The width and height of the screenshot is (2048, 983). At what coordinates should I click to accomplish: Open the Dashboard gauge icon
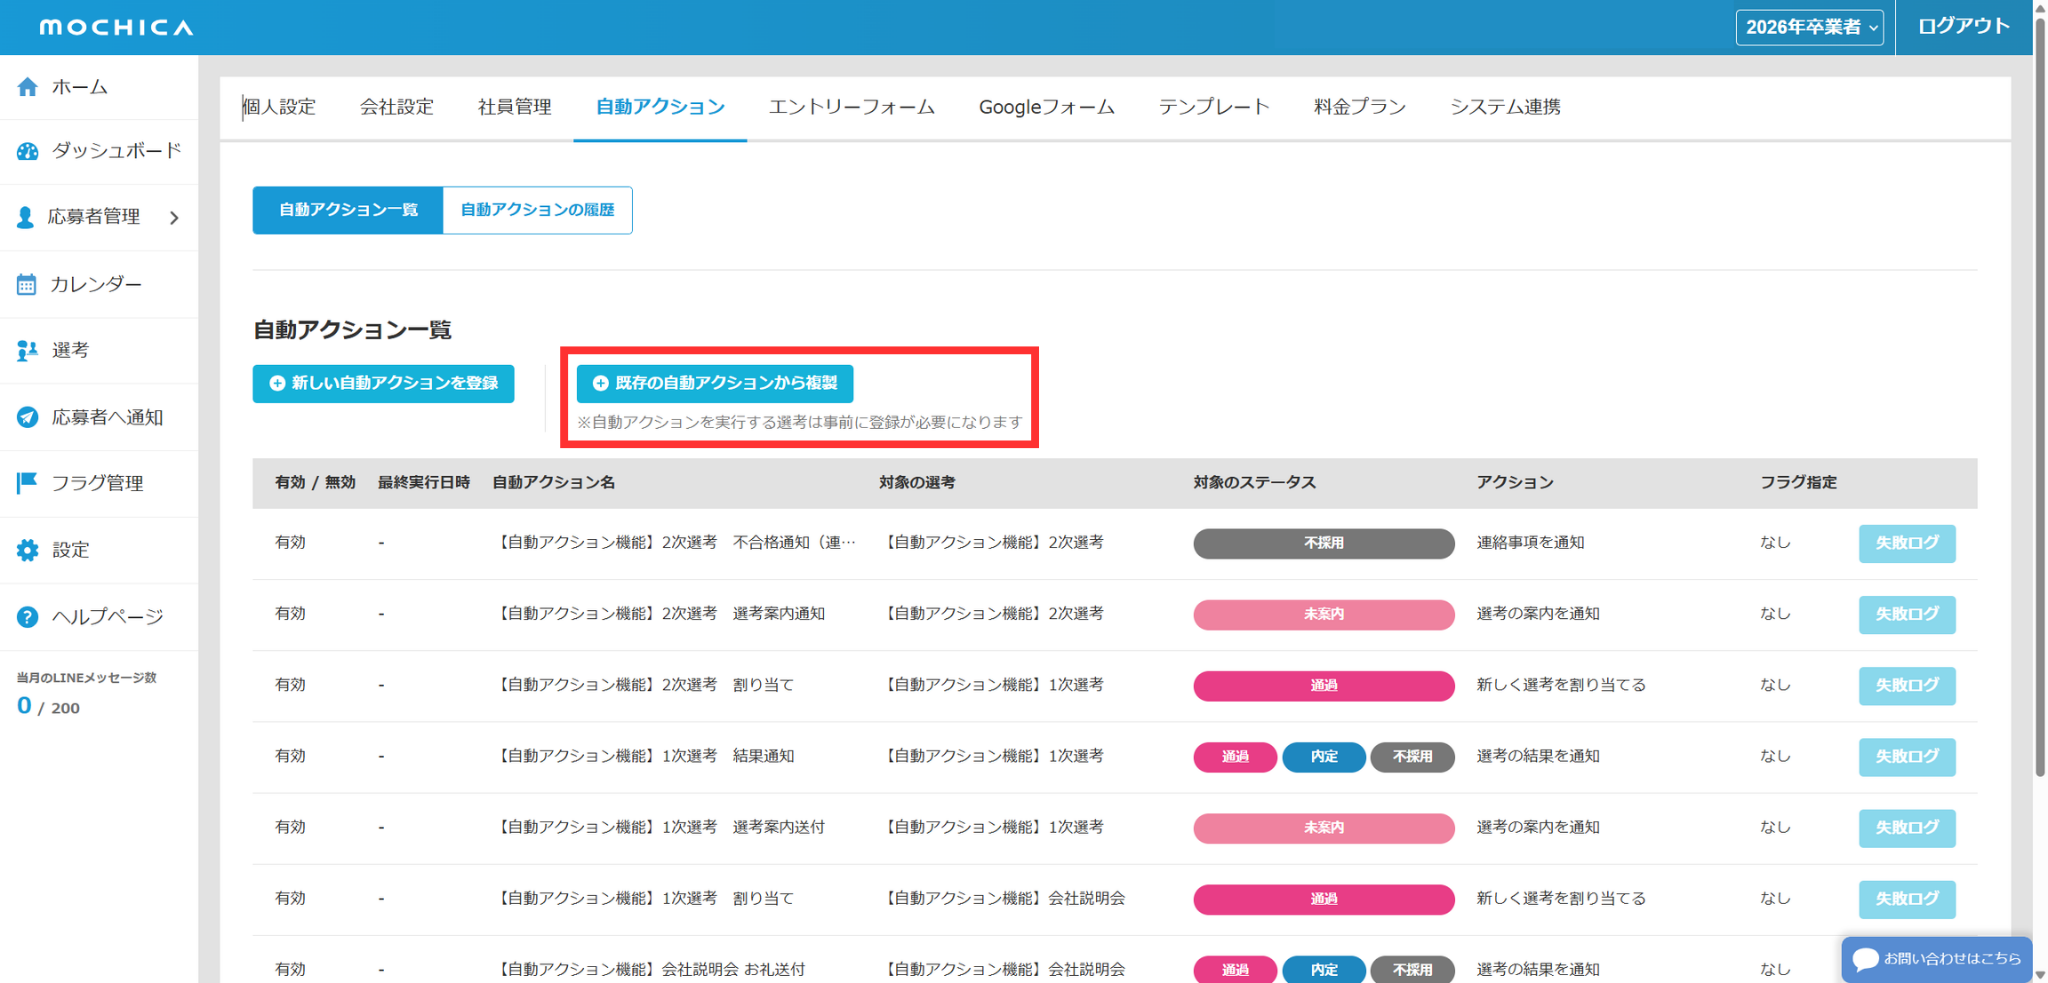pyautogui.click(x=27, y=151)
